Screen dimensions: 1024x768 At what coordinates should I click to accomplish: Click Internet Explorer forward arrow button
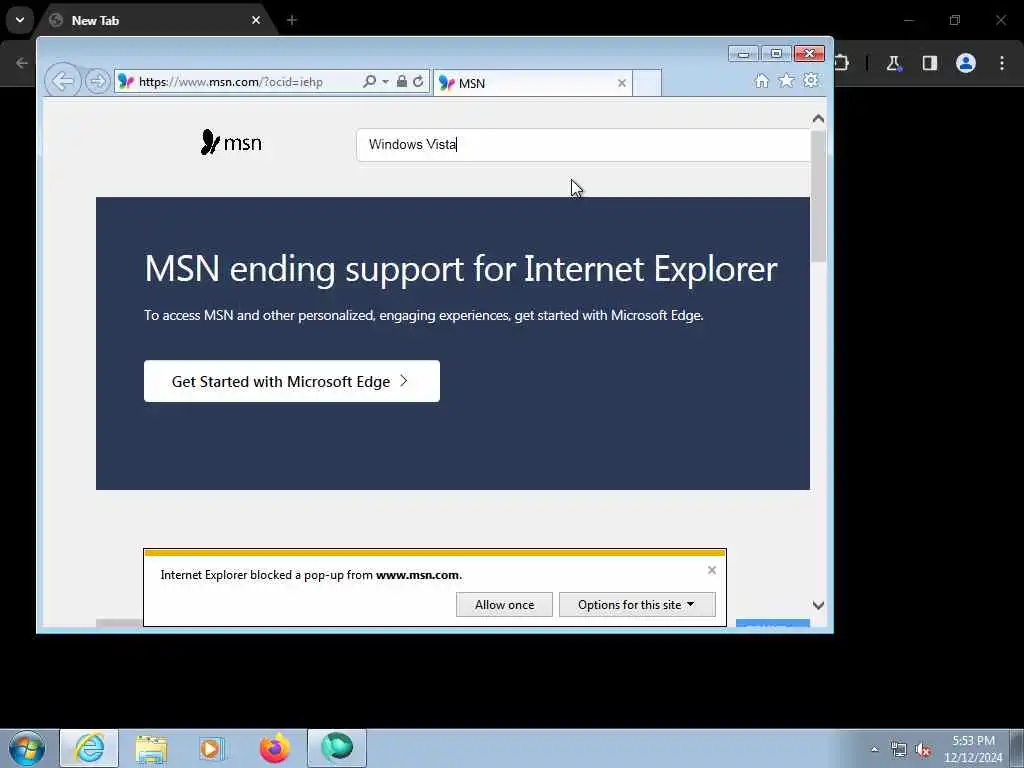[x=97, y=82]
